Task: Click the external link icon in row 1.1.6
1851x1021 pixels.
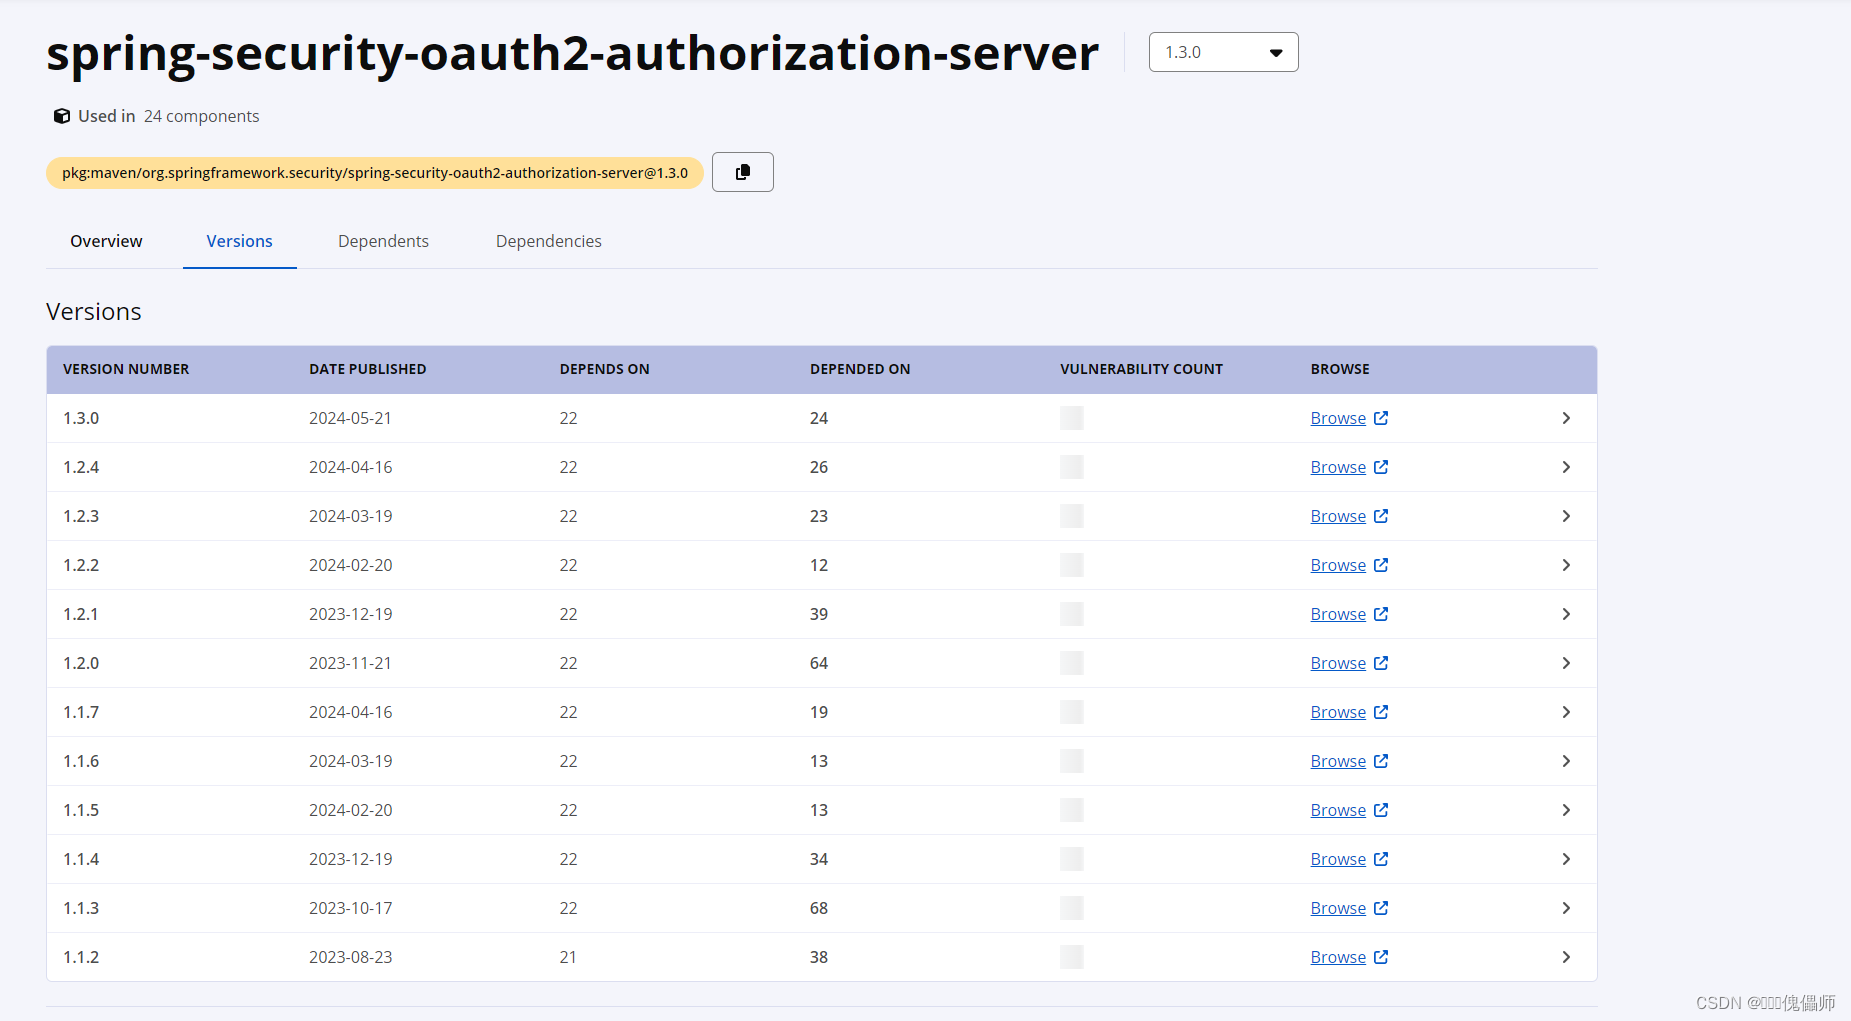Action: pyautogui.click(x=1381, y=761)
